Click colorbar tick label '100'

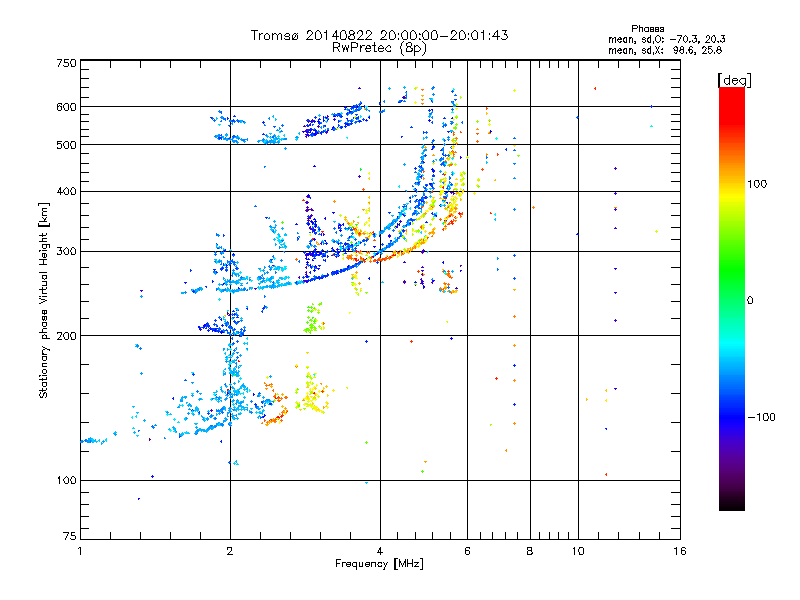757,184
